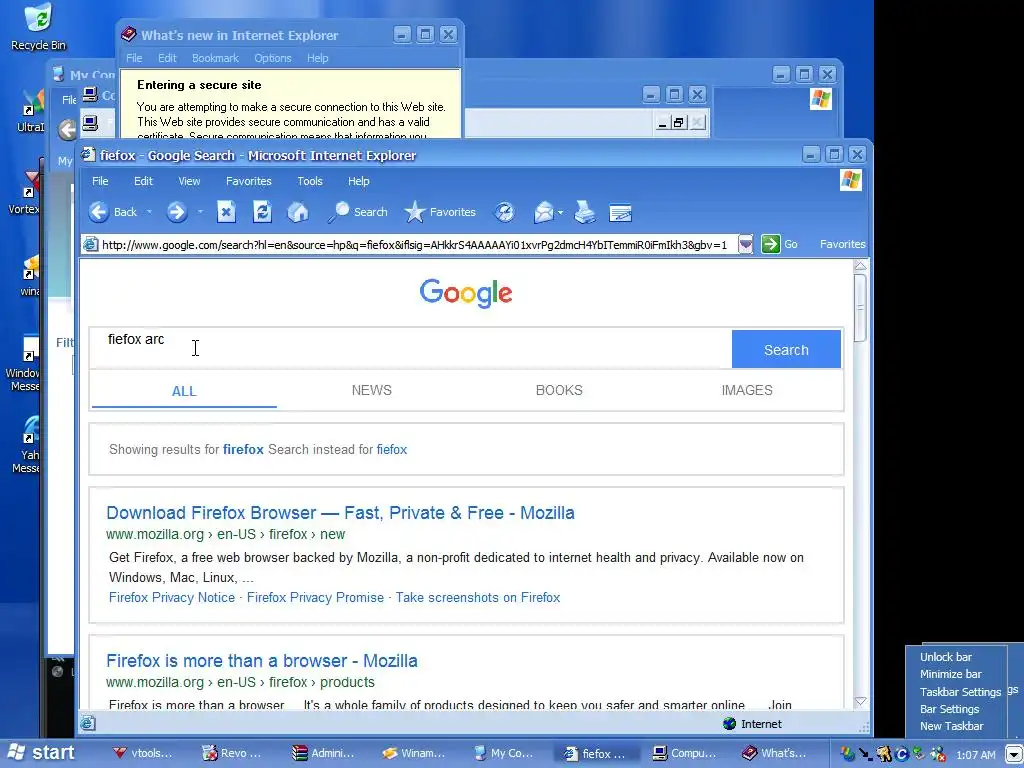Click the taskbar dropdown arrow beside the clock
Screen dimensions: 1024x768
pyautogui.click(x=1013, y=754)
